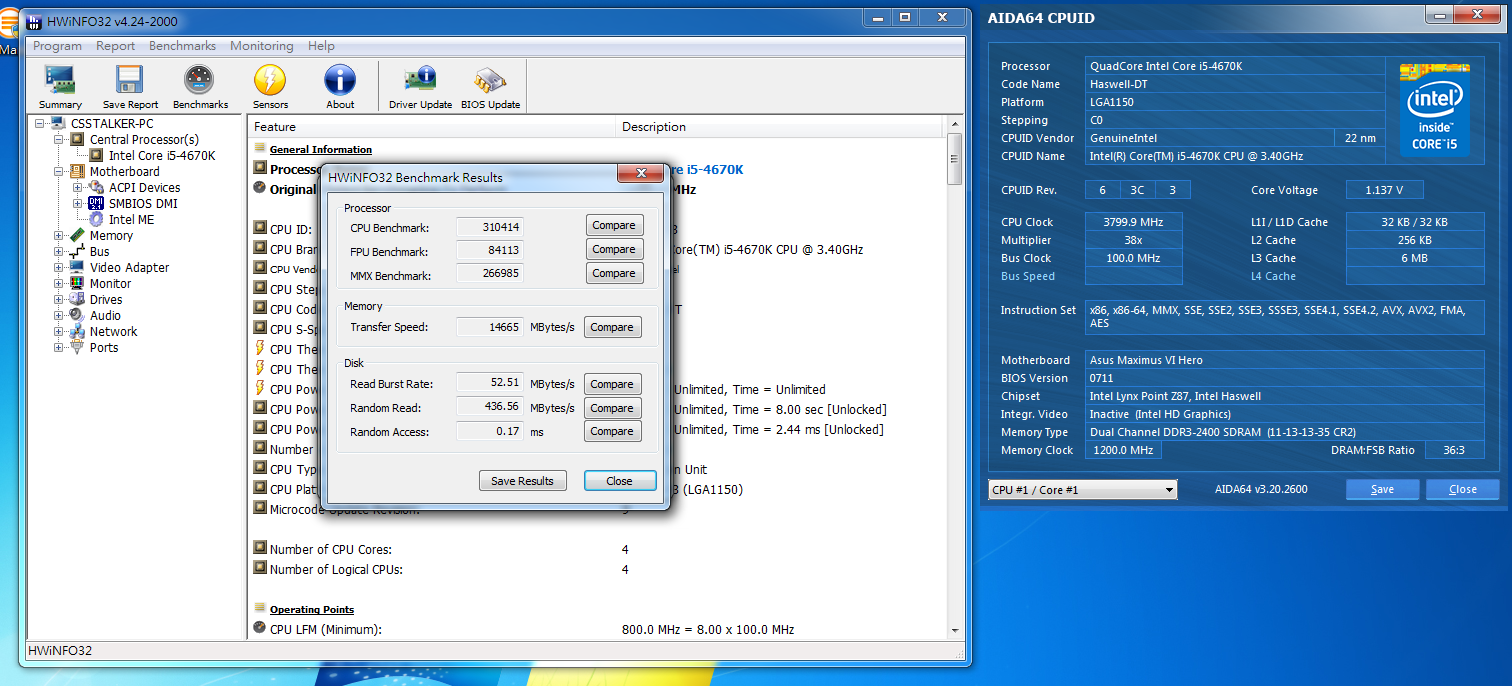The width and height of the screenshot is (1512, 686).
Task: Expand the SMBIOS DMI node
Action: coord(78,203)
